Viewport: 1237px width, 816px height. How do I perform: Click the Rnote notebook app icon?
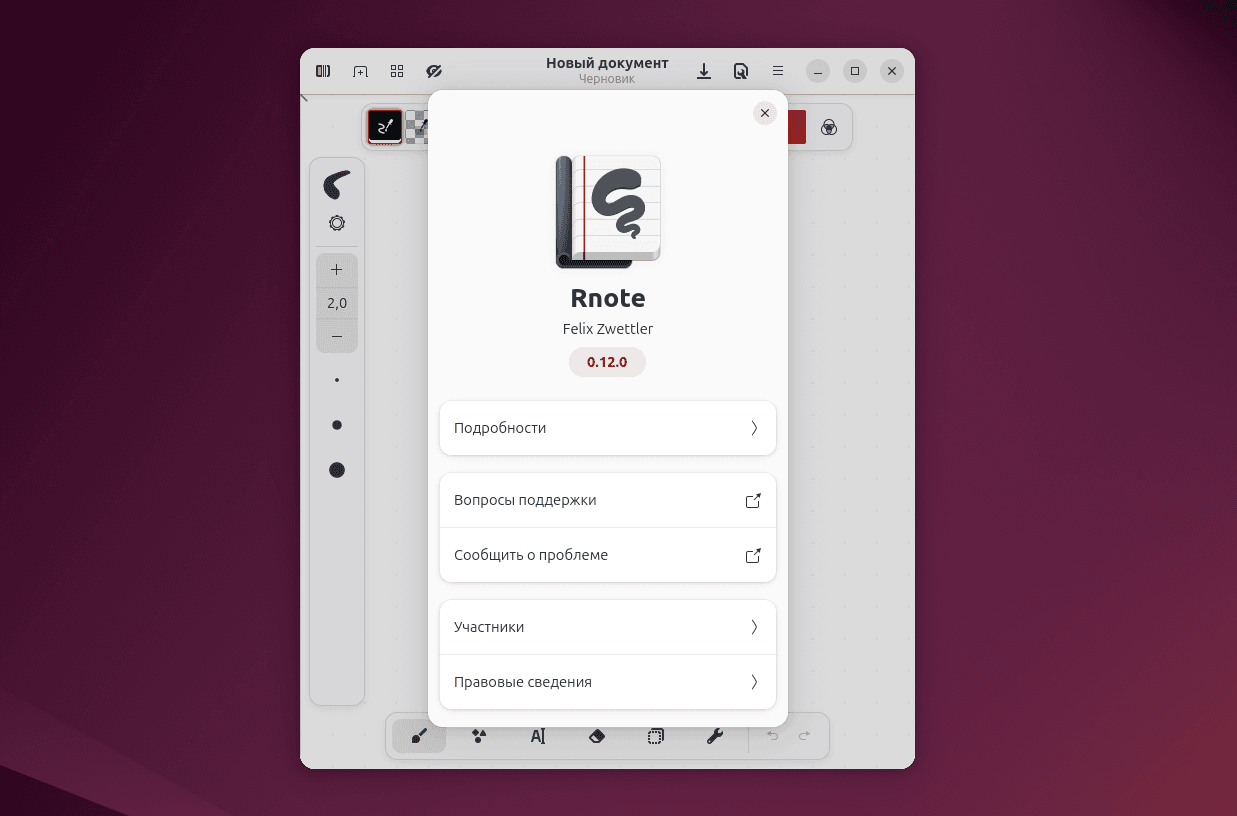pyautogui.click(x=608, y=211)
